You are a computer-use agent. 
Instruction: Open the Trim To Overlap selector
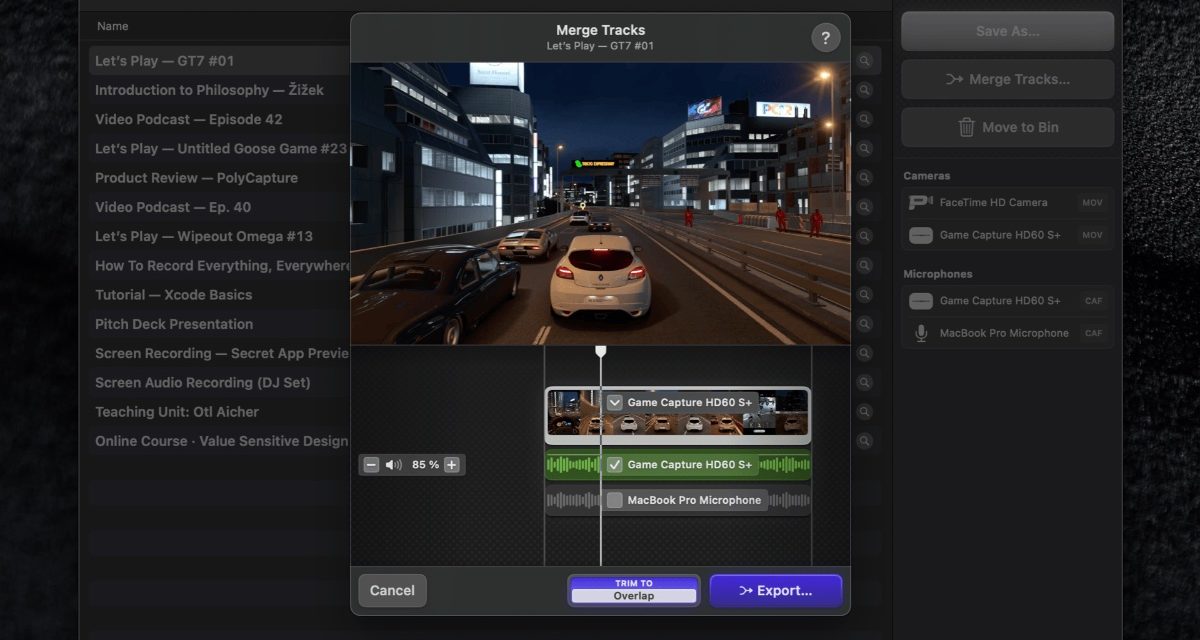point(633,590)
